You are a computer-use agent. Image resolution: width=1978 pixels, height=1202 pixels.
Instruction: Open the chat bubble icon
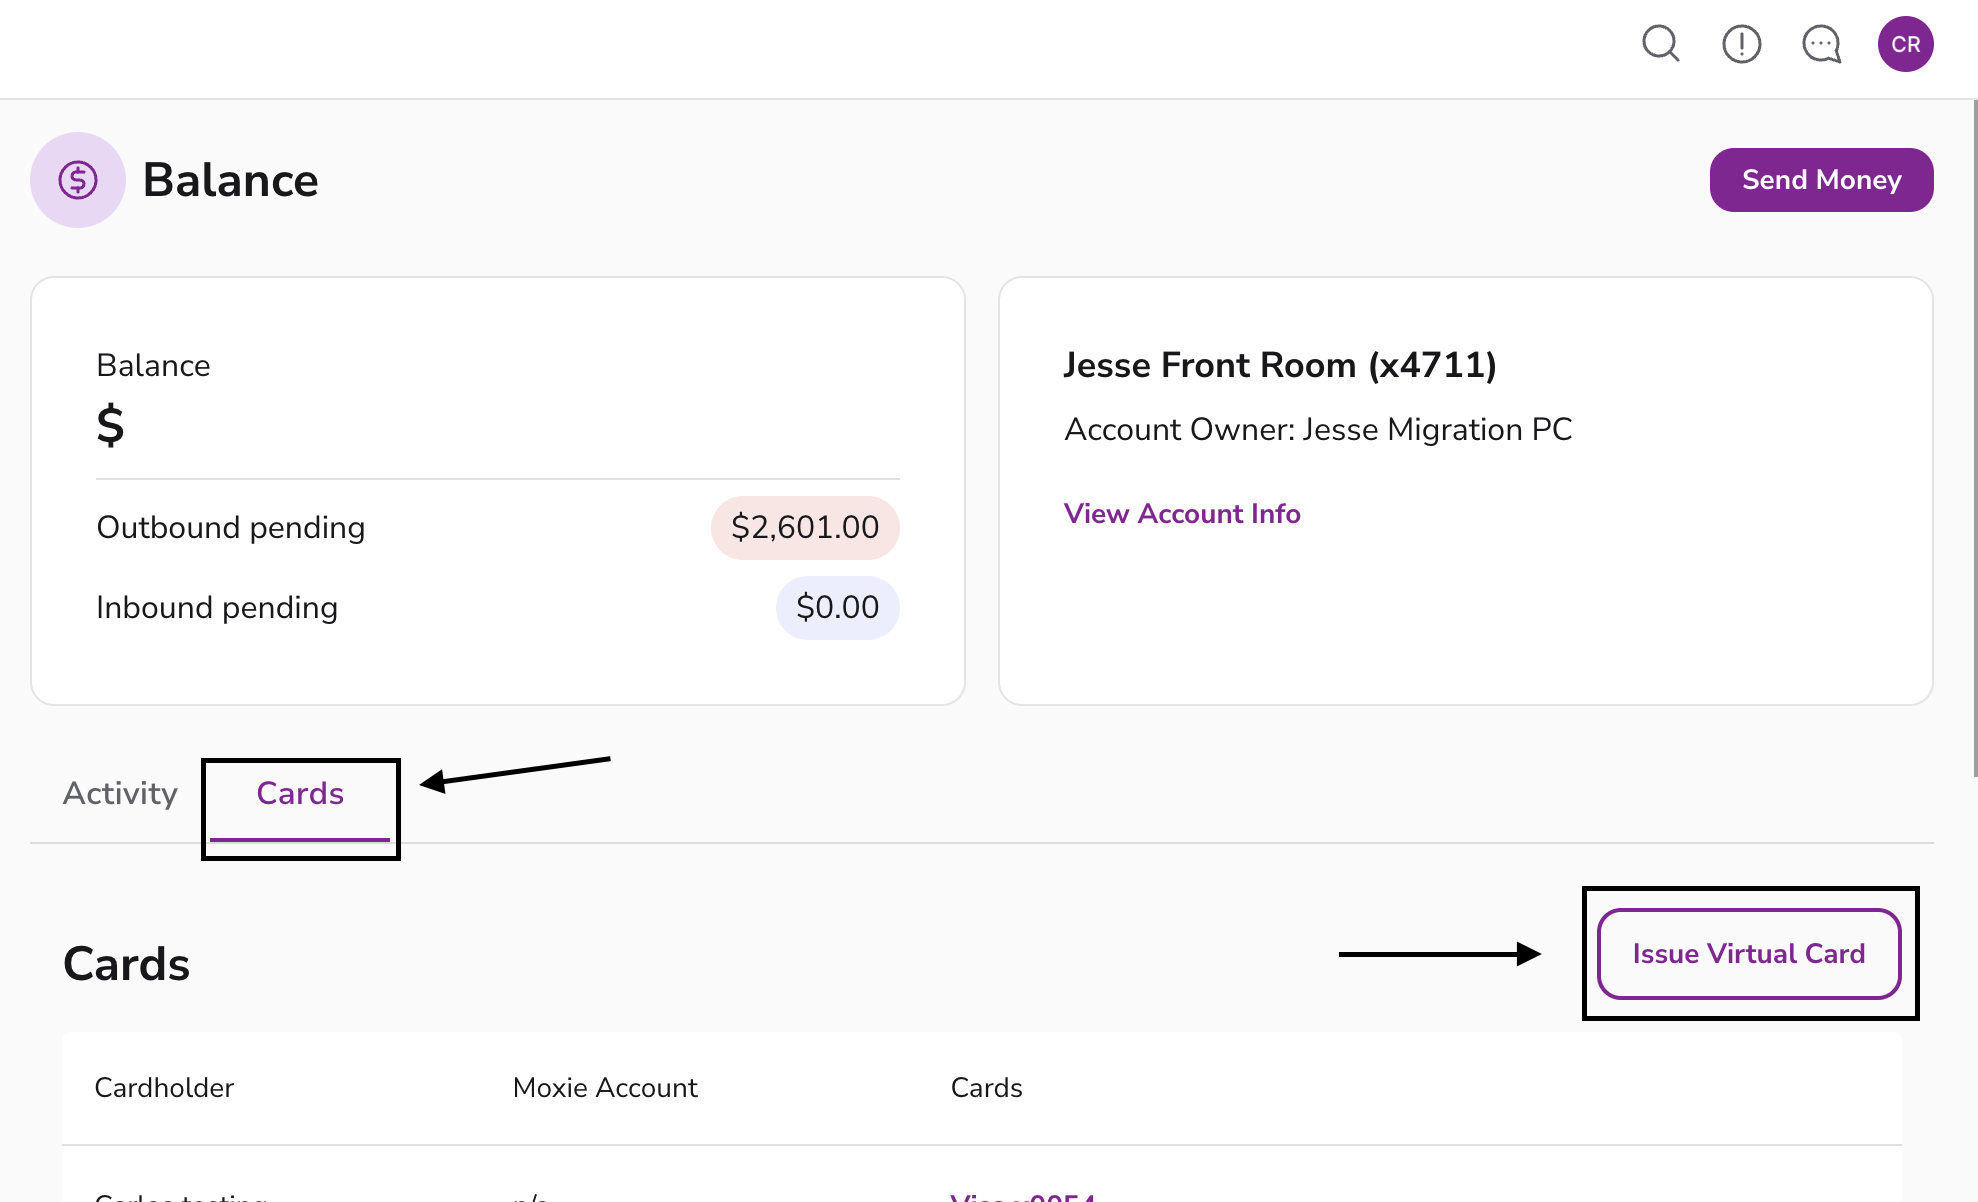(1821, 44)
